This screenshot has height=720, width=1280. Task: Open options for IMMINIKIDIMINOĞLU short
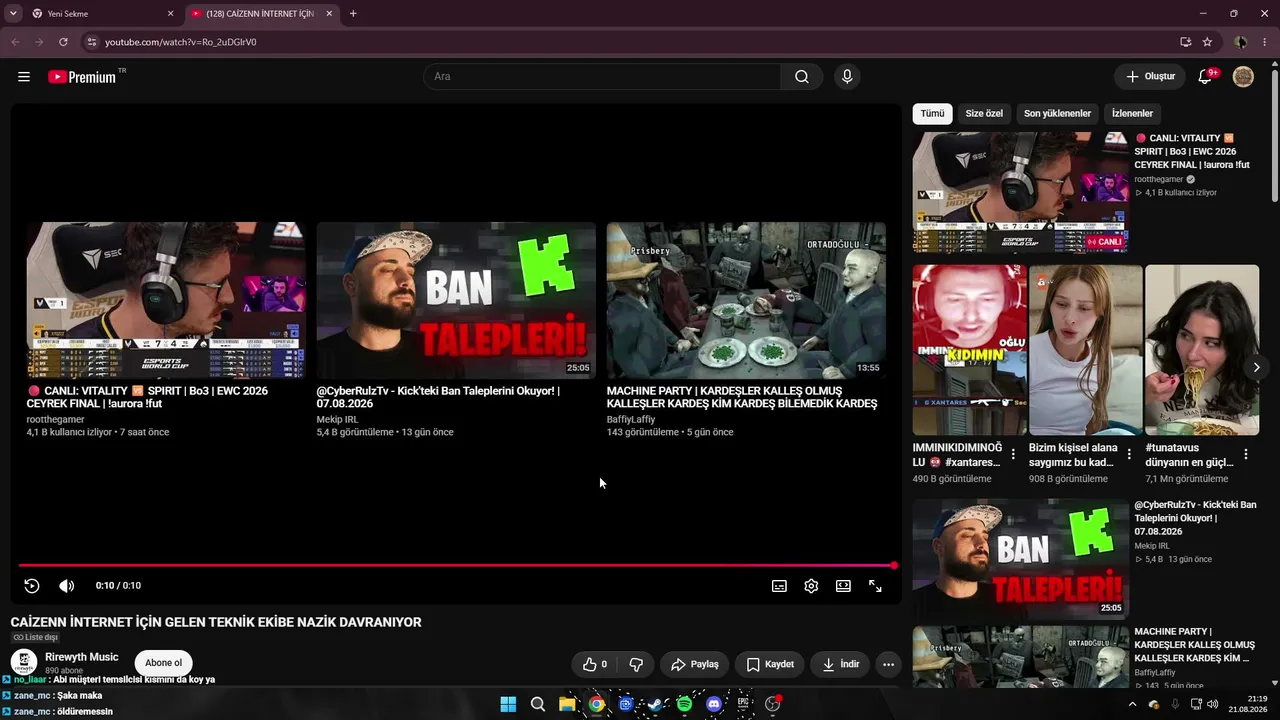pyautogui.click(x=1013, y=454)
